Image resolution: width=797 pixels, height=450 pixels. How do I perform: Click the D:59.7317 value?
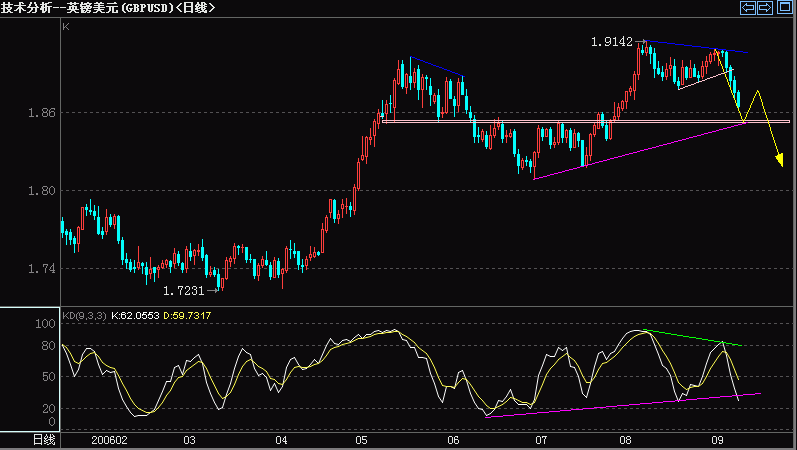click(187, 316)
